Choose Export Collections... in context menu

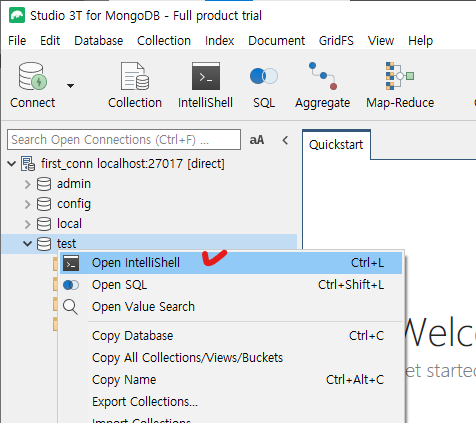231,402
